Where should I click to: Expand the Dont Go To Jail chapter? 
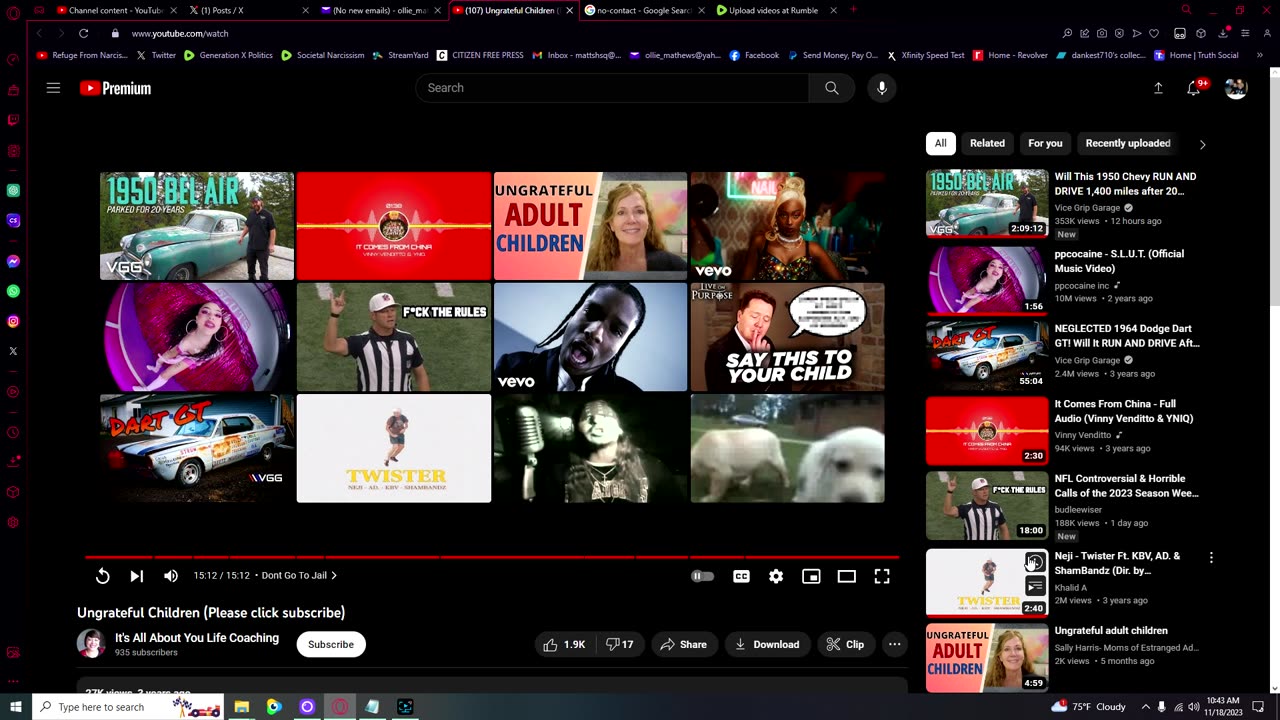click(x=299, y=576)
